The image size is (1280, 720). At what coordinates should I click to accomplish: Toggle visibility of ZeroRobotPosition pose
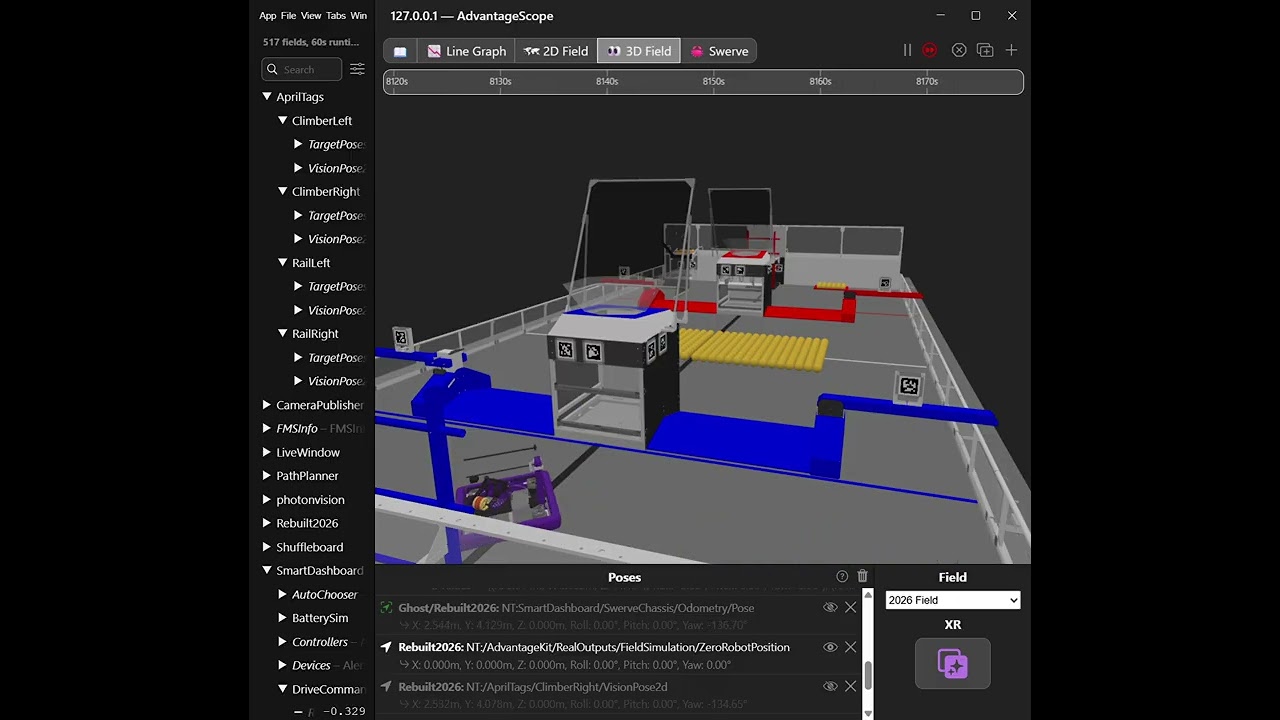pyautogui.click(x=830, y=647)
